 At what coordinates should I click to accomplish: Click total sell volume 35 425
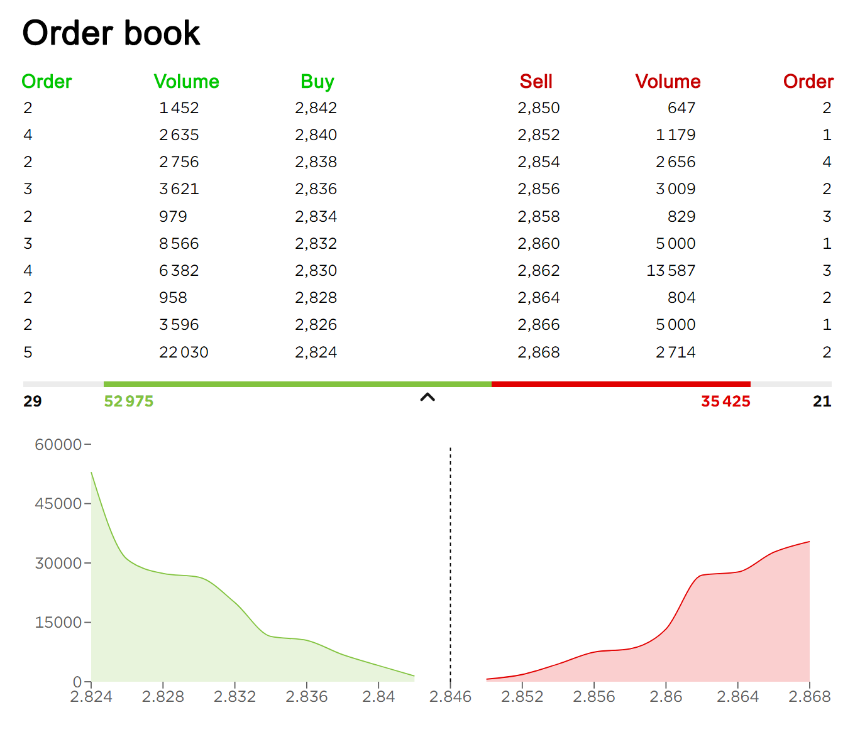pos(725,401)
